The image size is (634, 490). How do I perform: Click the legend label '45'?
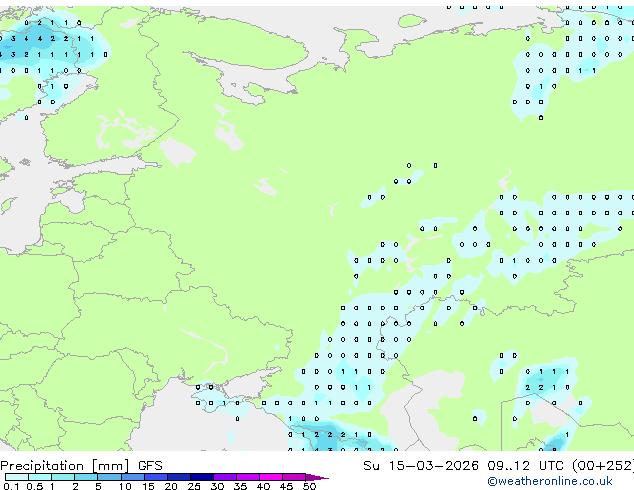coord(286,486)
